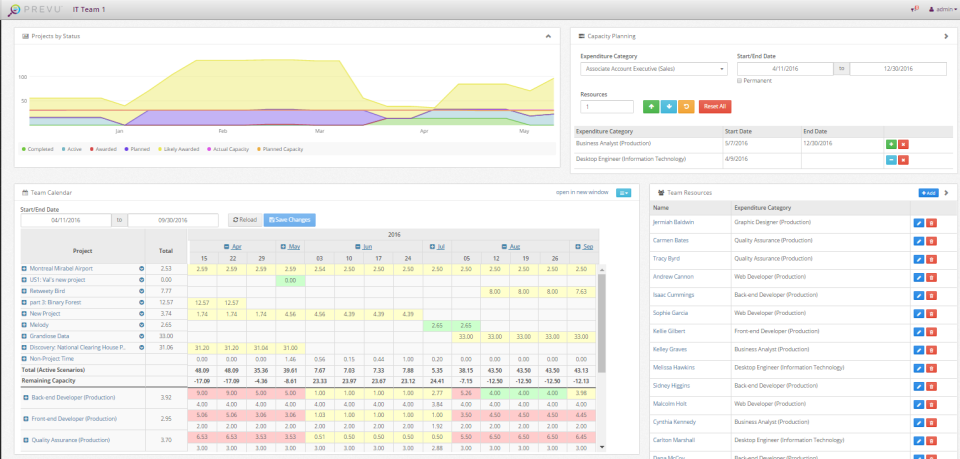960x459 pixels.
Task: Expand Quality Assurance (Production) row
Action: [x=26, y=440]
